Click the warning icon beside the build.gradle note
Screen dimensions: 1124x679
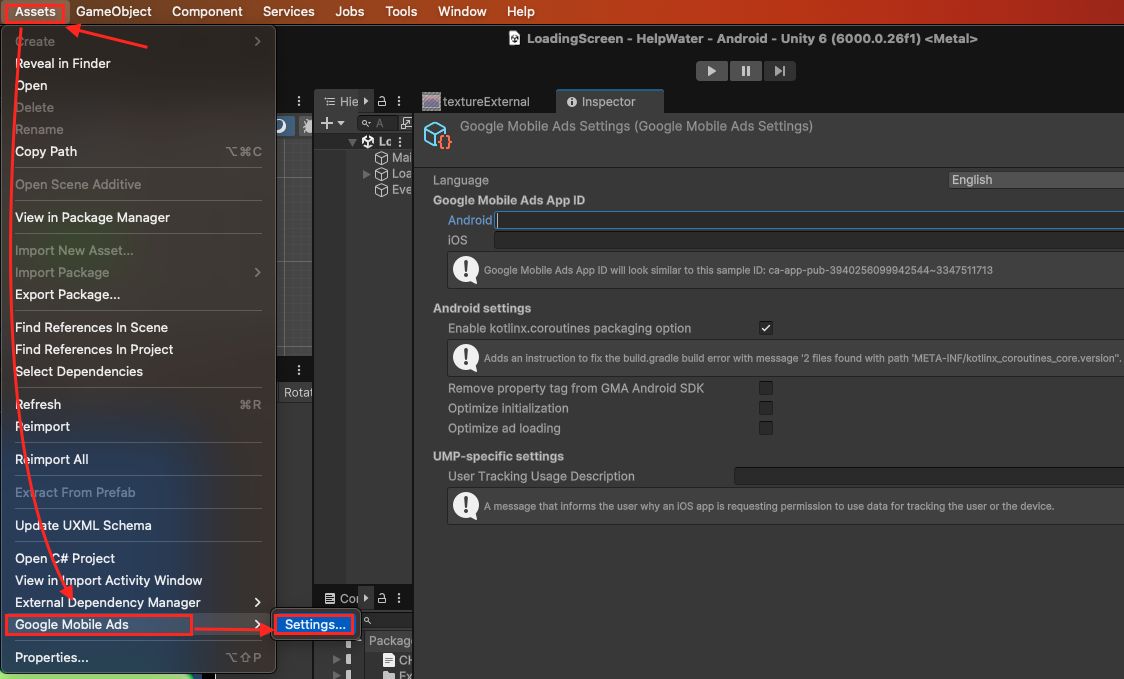point(466,358)
